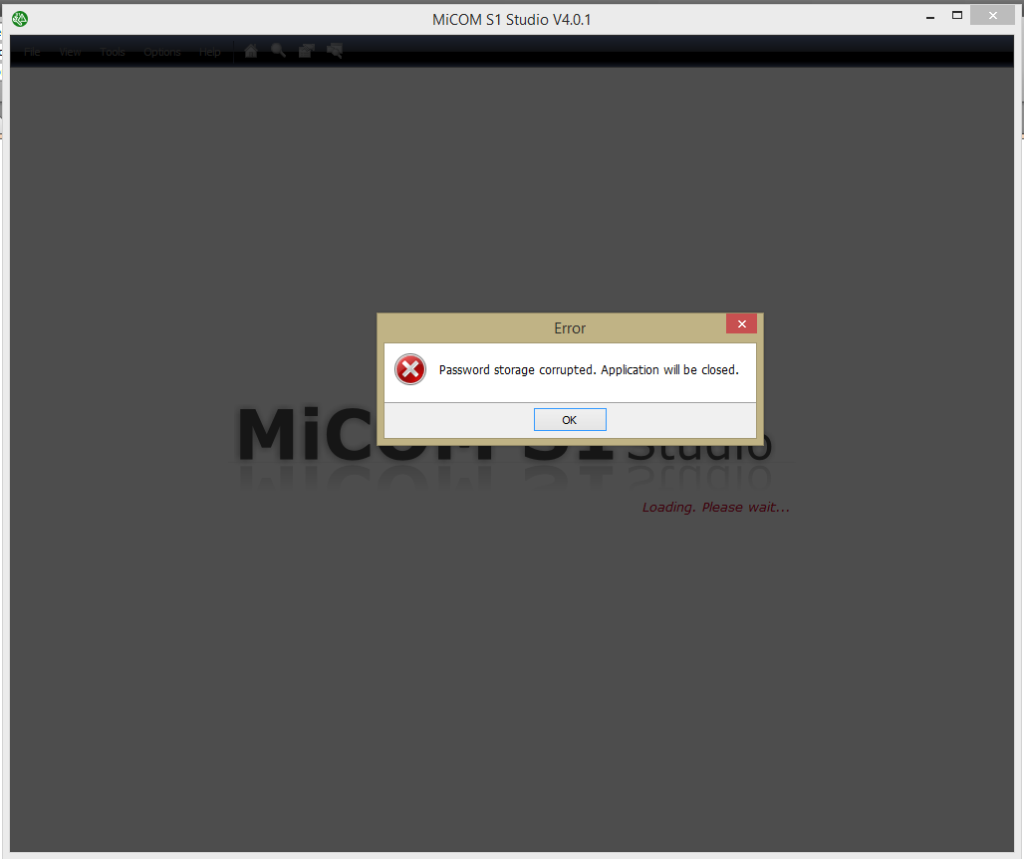The width and height of the screenshot is (1024, 859).
Task: Click the red error icon in the dialog
Action: [x=410, y=369]
